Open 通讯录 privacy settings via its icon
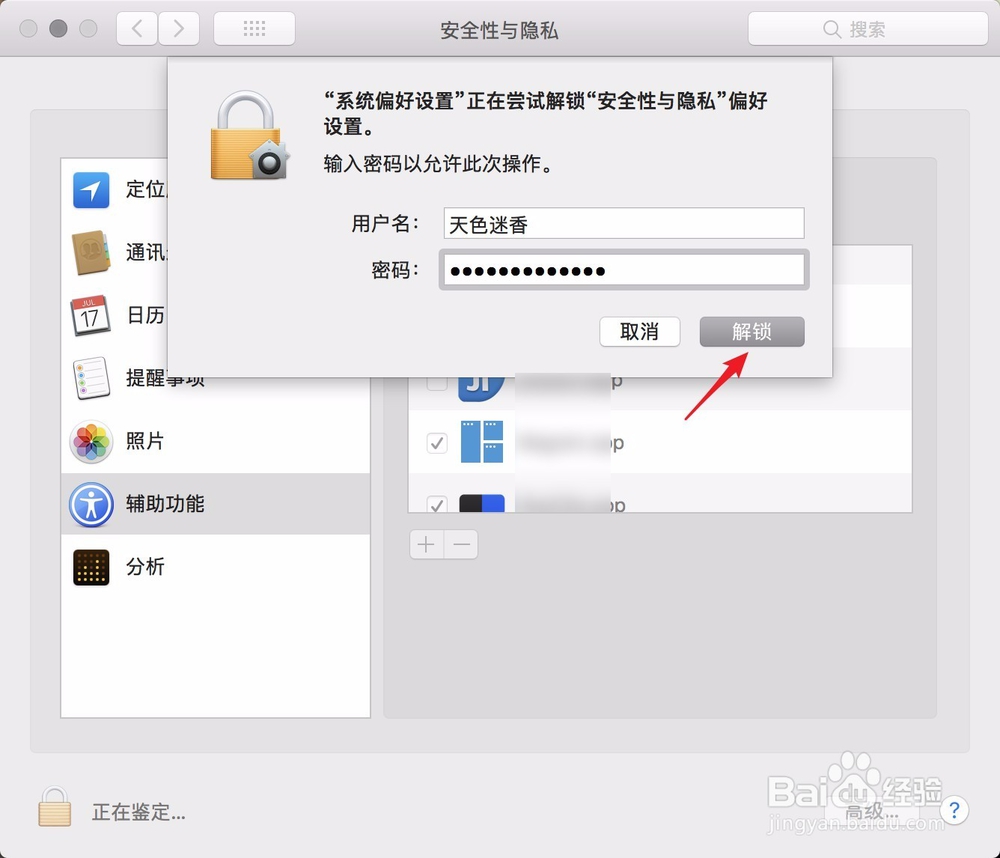 point(91,252)
